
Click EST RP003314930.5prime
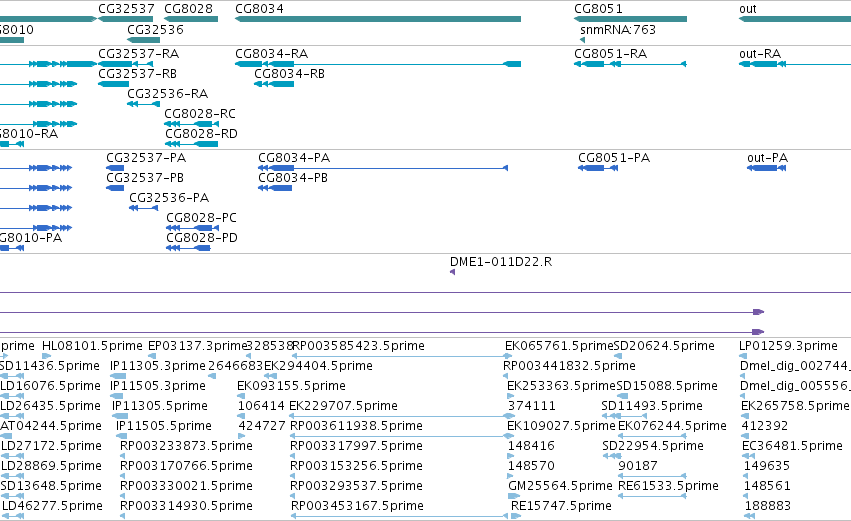186,507
